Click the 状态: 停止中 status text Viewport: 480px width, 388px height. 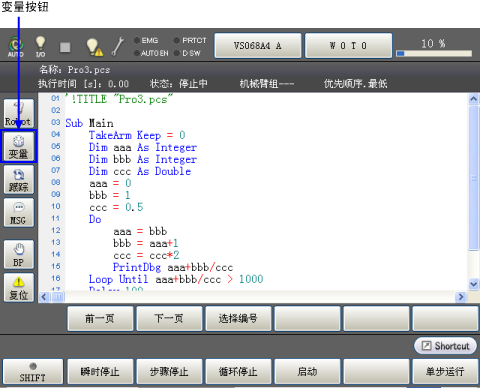click(179, 83)
